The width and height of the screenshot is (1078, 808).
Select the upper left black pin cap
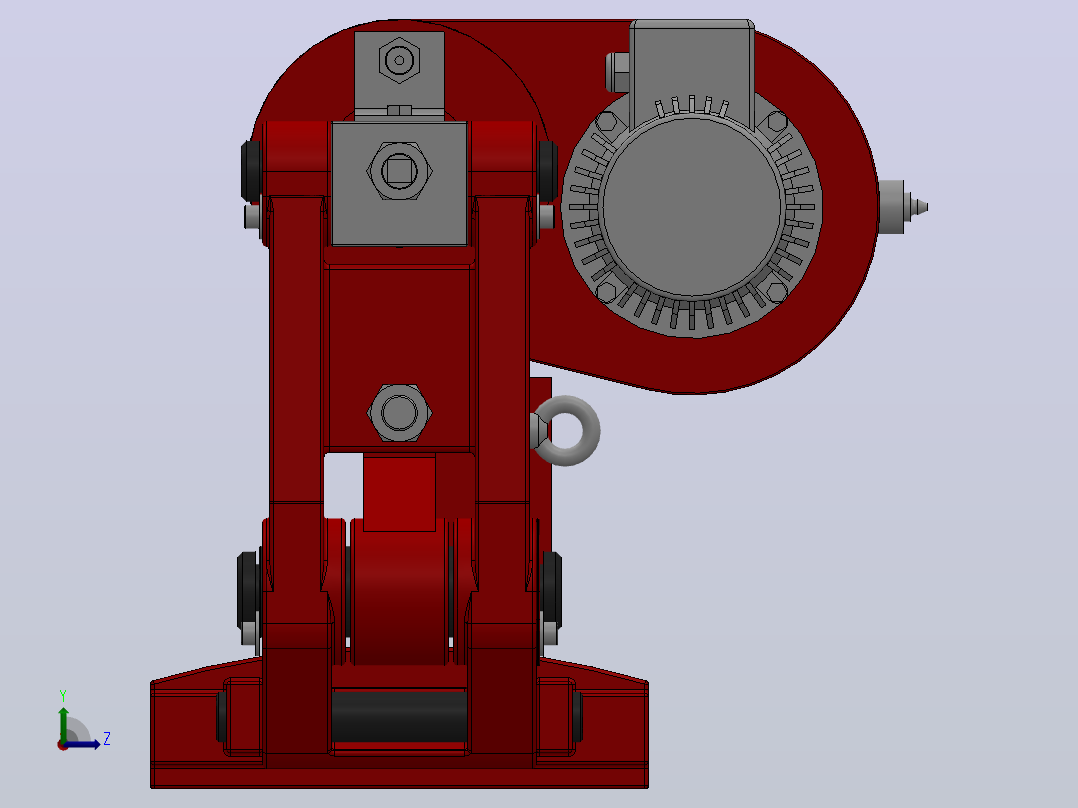coord(251,171)
